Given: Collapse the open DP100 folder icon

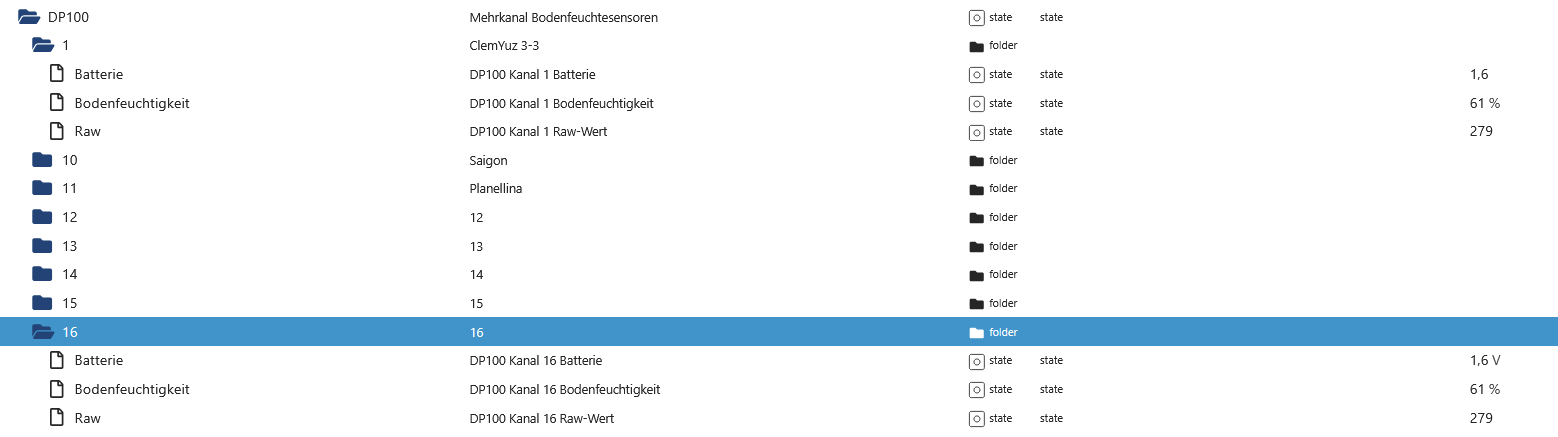Looking at the screenshot, I should click(28, 17).
